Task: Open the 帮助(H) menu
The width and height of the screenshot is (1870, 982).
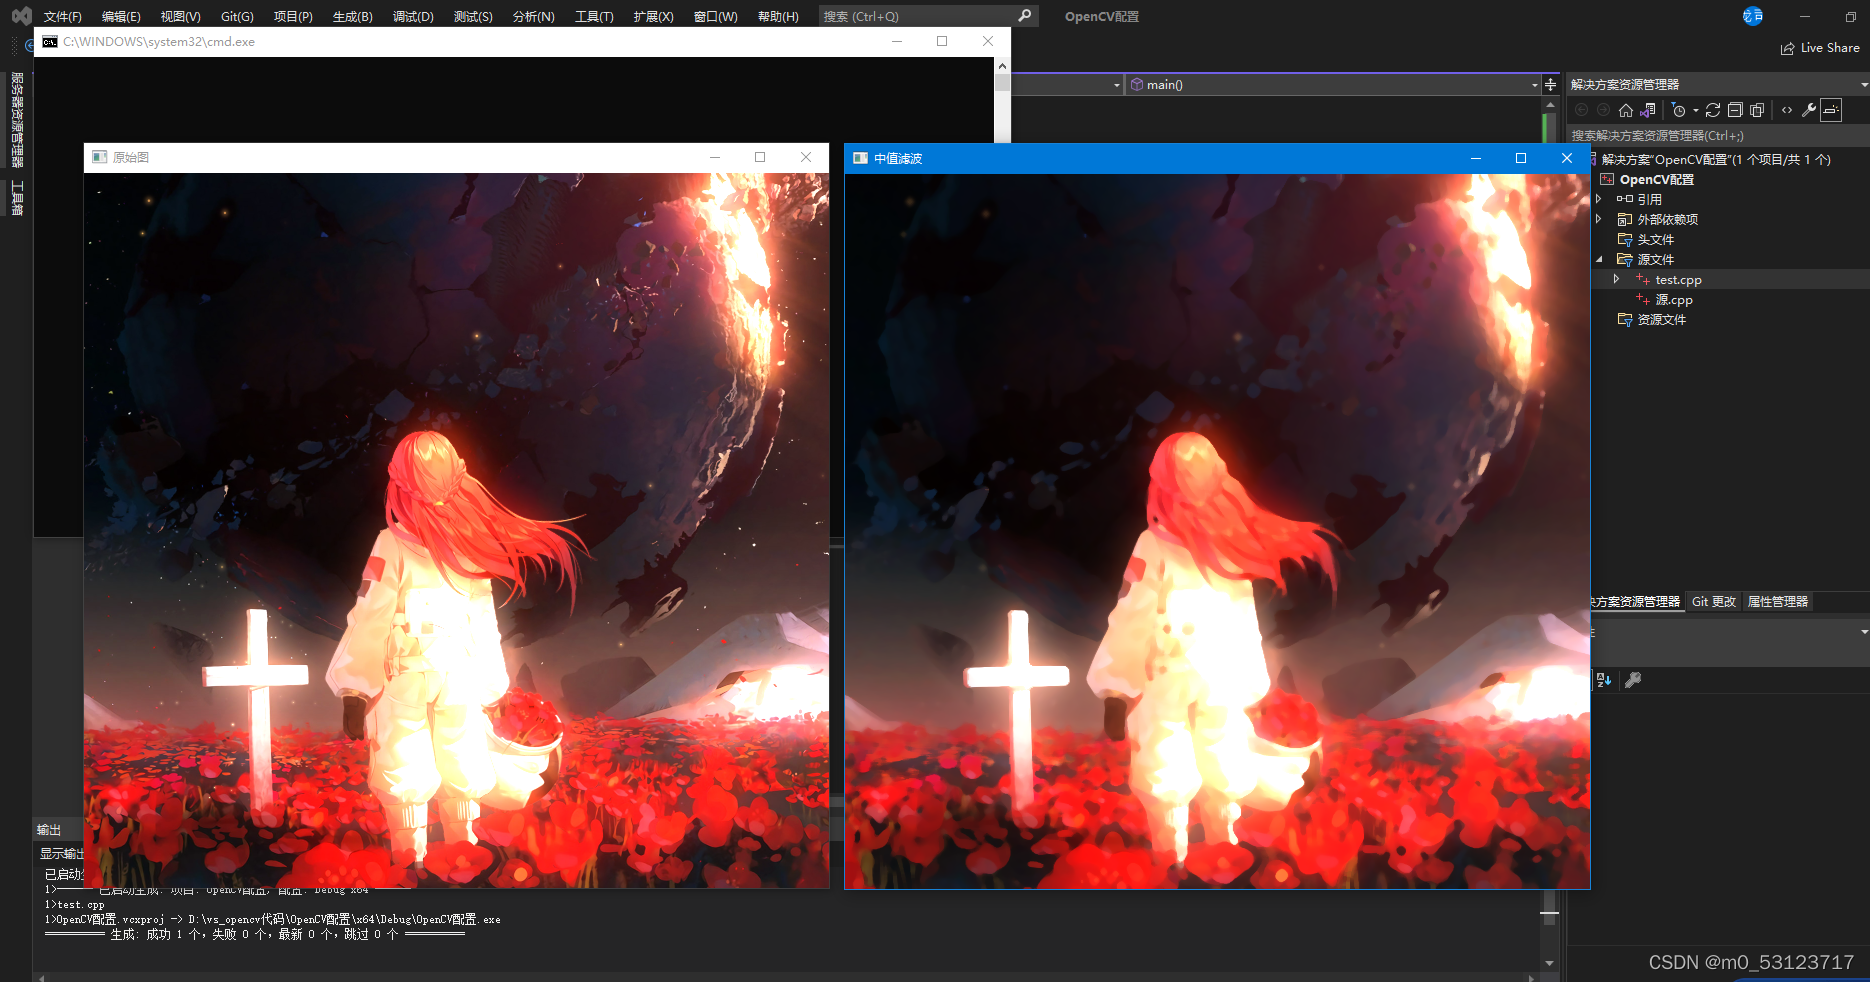Action: click(778, 17)
